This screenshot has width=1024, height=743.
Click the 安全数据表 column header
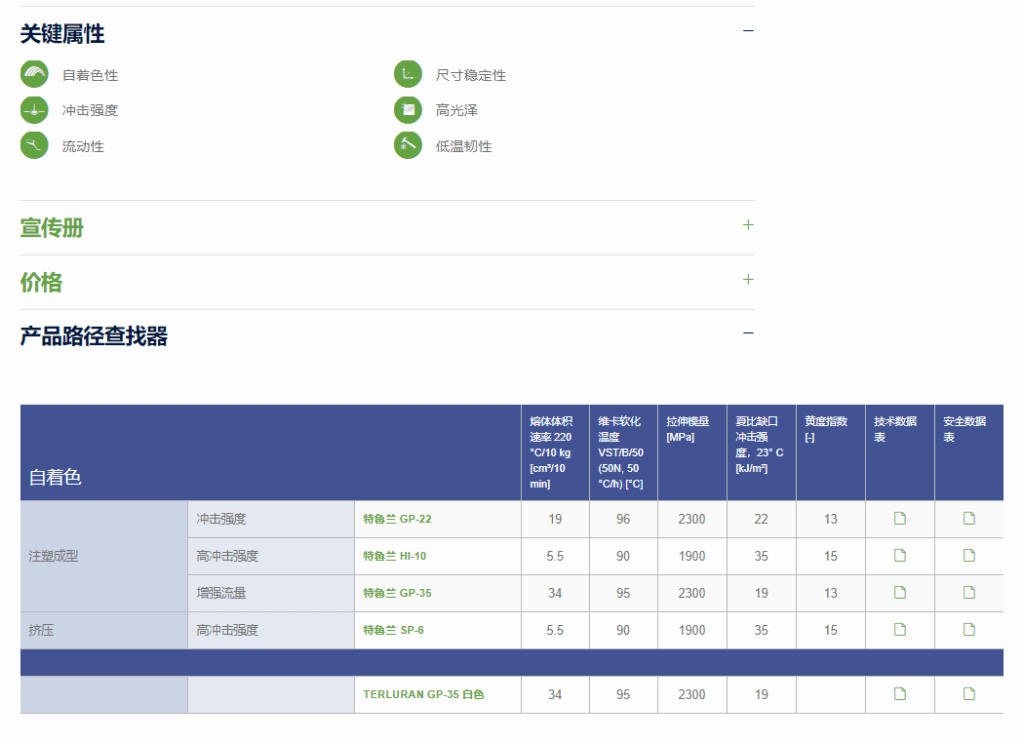coord(969,452)
